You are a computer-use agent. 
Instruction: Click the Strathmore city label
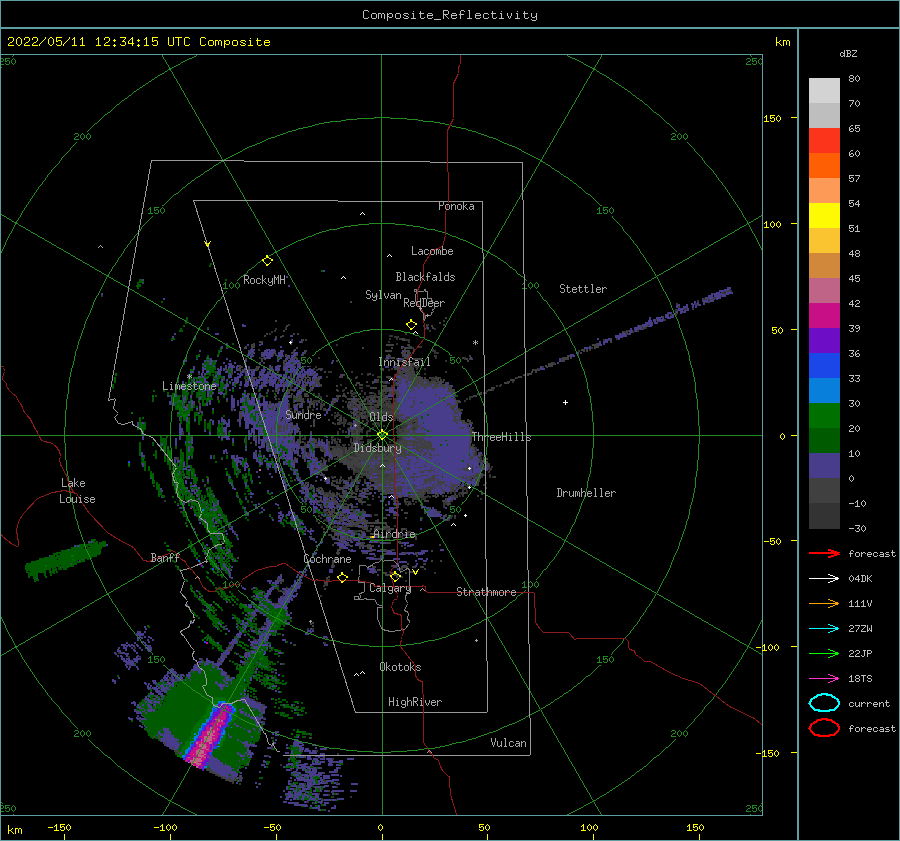tap(486, 592)
